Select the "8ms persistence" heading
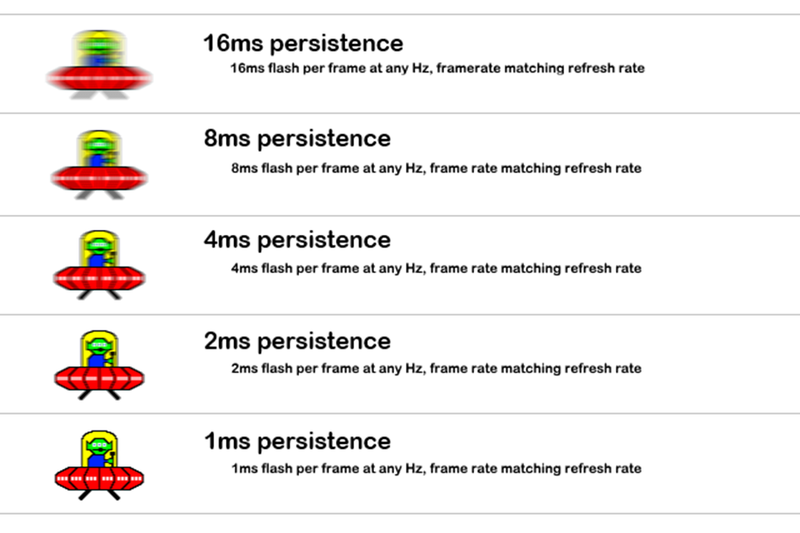800x533 pixels. 296,139
